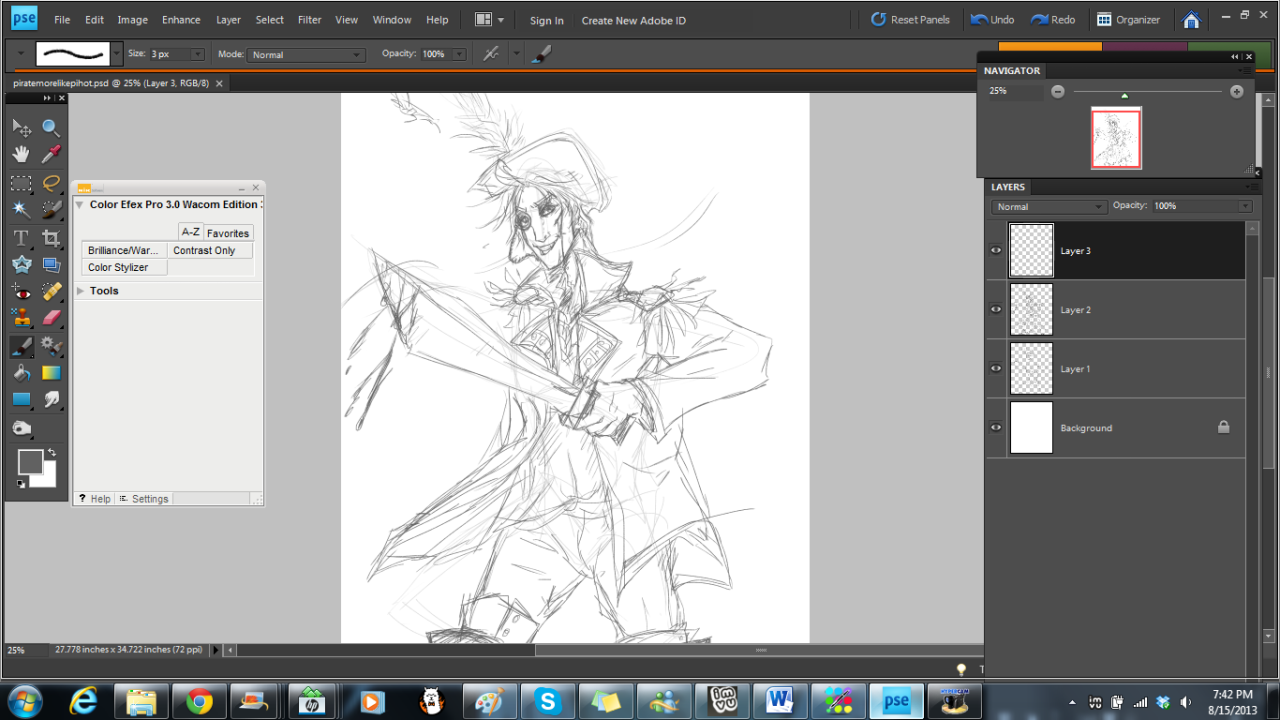The image size is (1280, 720).
Task: Open the Layers panel Opacity dropdown
Action: 1245,206
